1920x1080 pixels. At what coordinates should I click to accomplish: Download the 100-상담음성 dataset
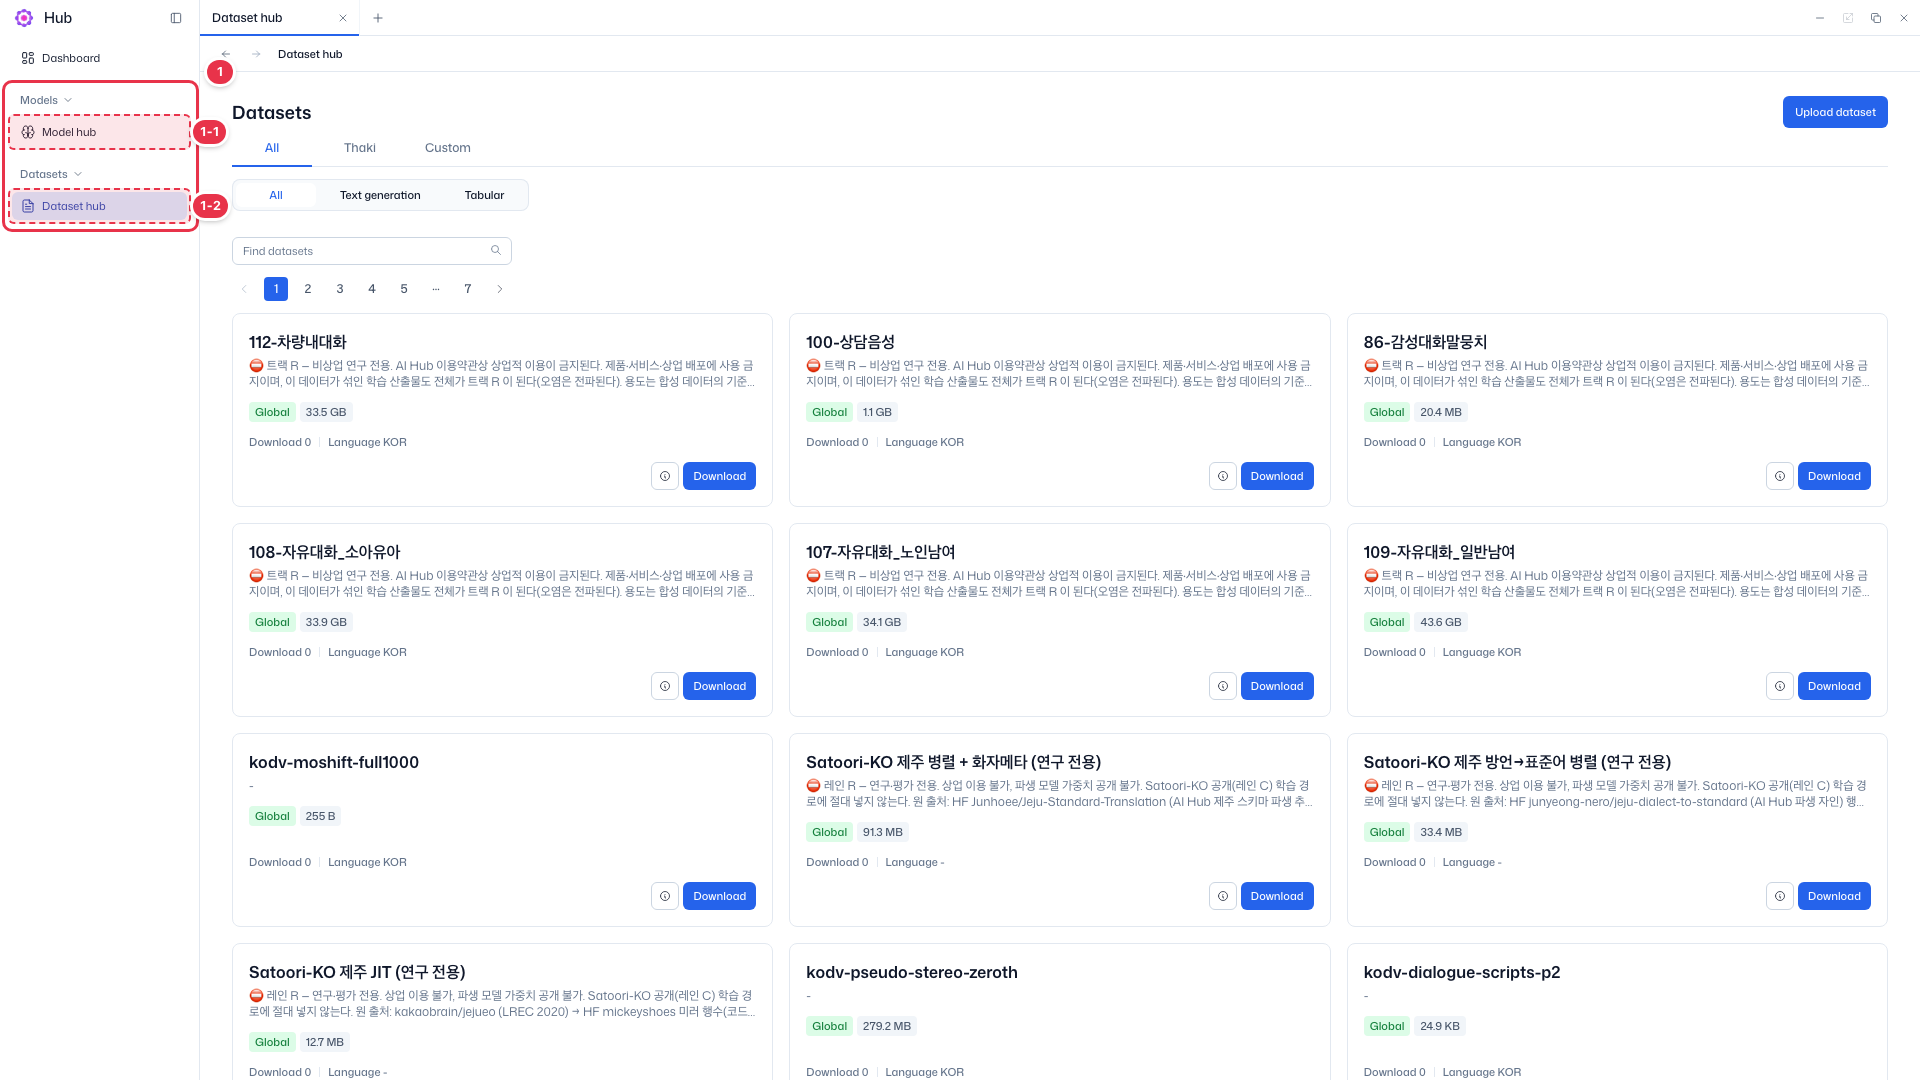1277,476
